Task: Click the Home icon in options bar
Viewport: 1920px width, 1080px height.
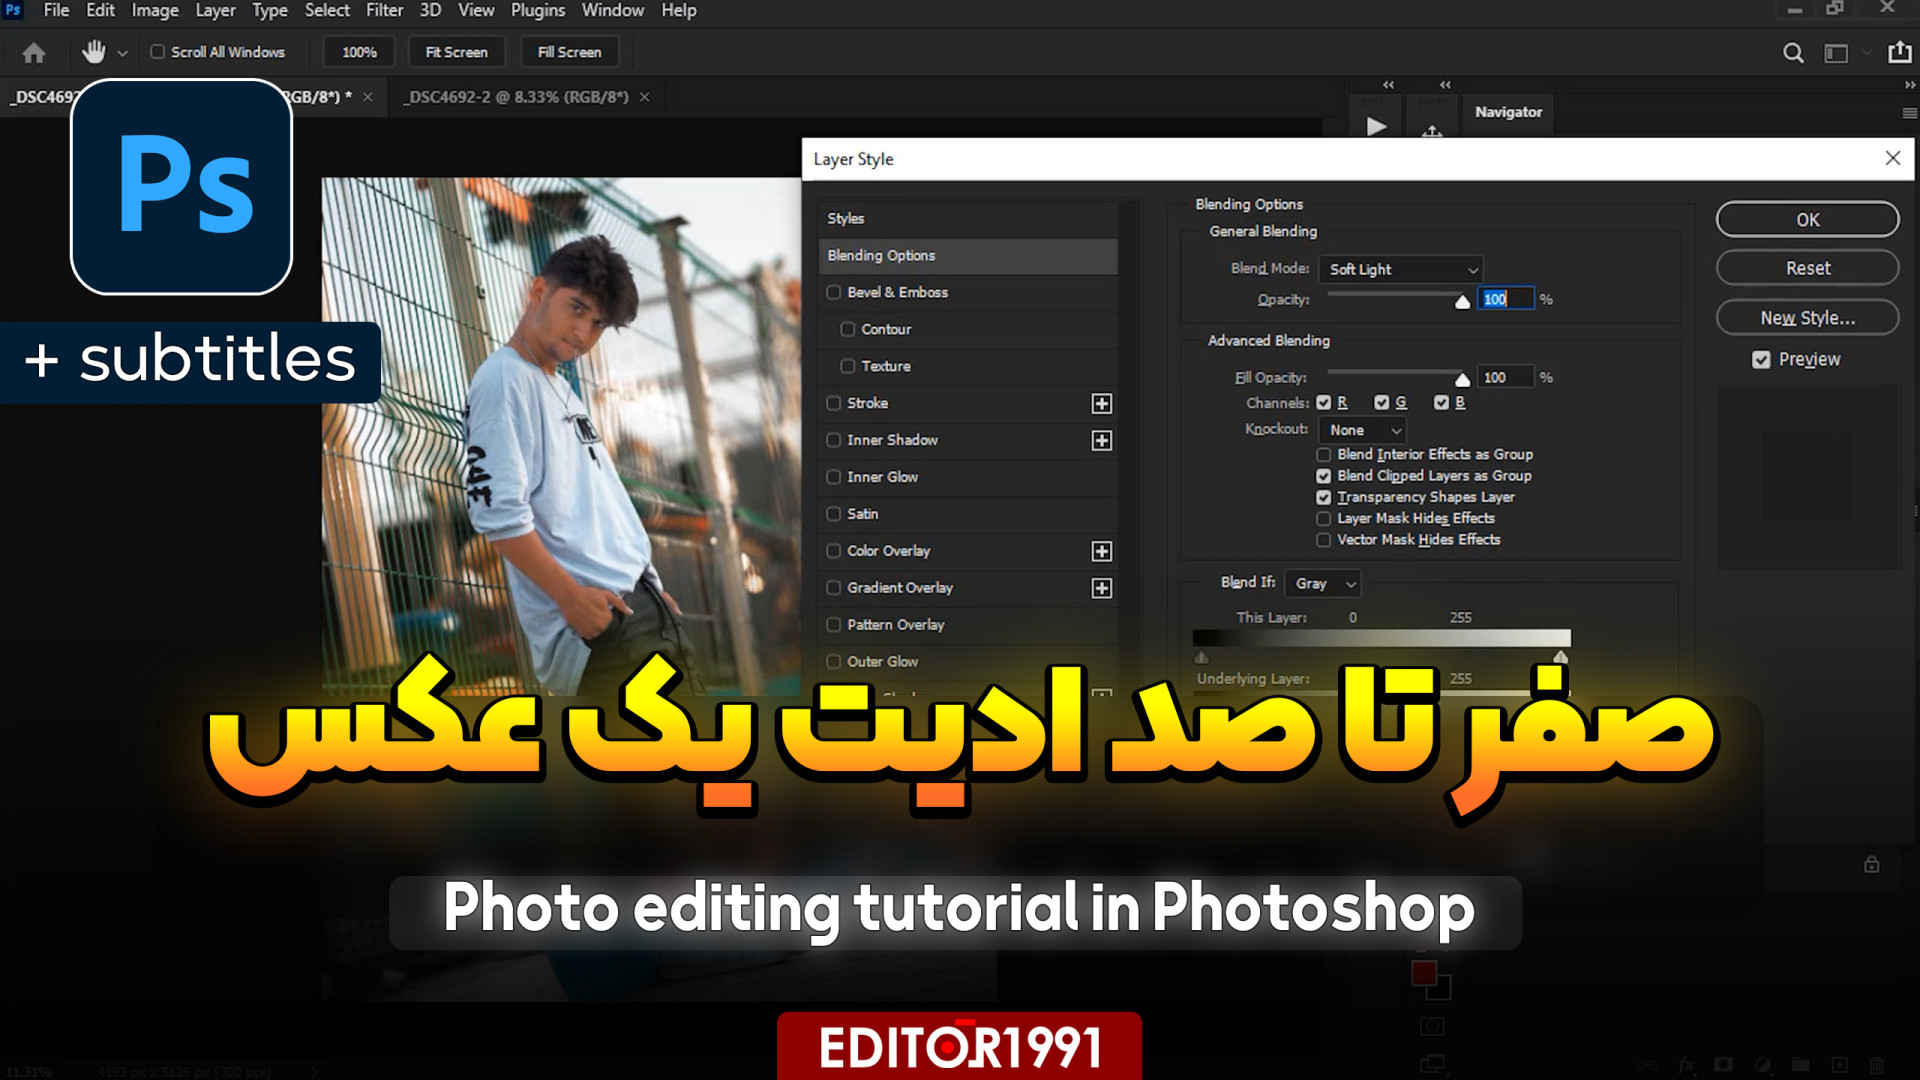Action: click(x=34, y=53)
